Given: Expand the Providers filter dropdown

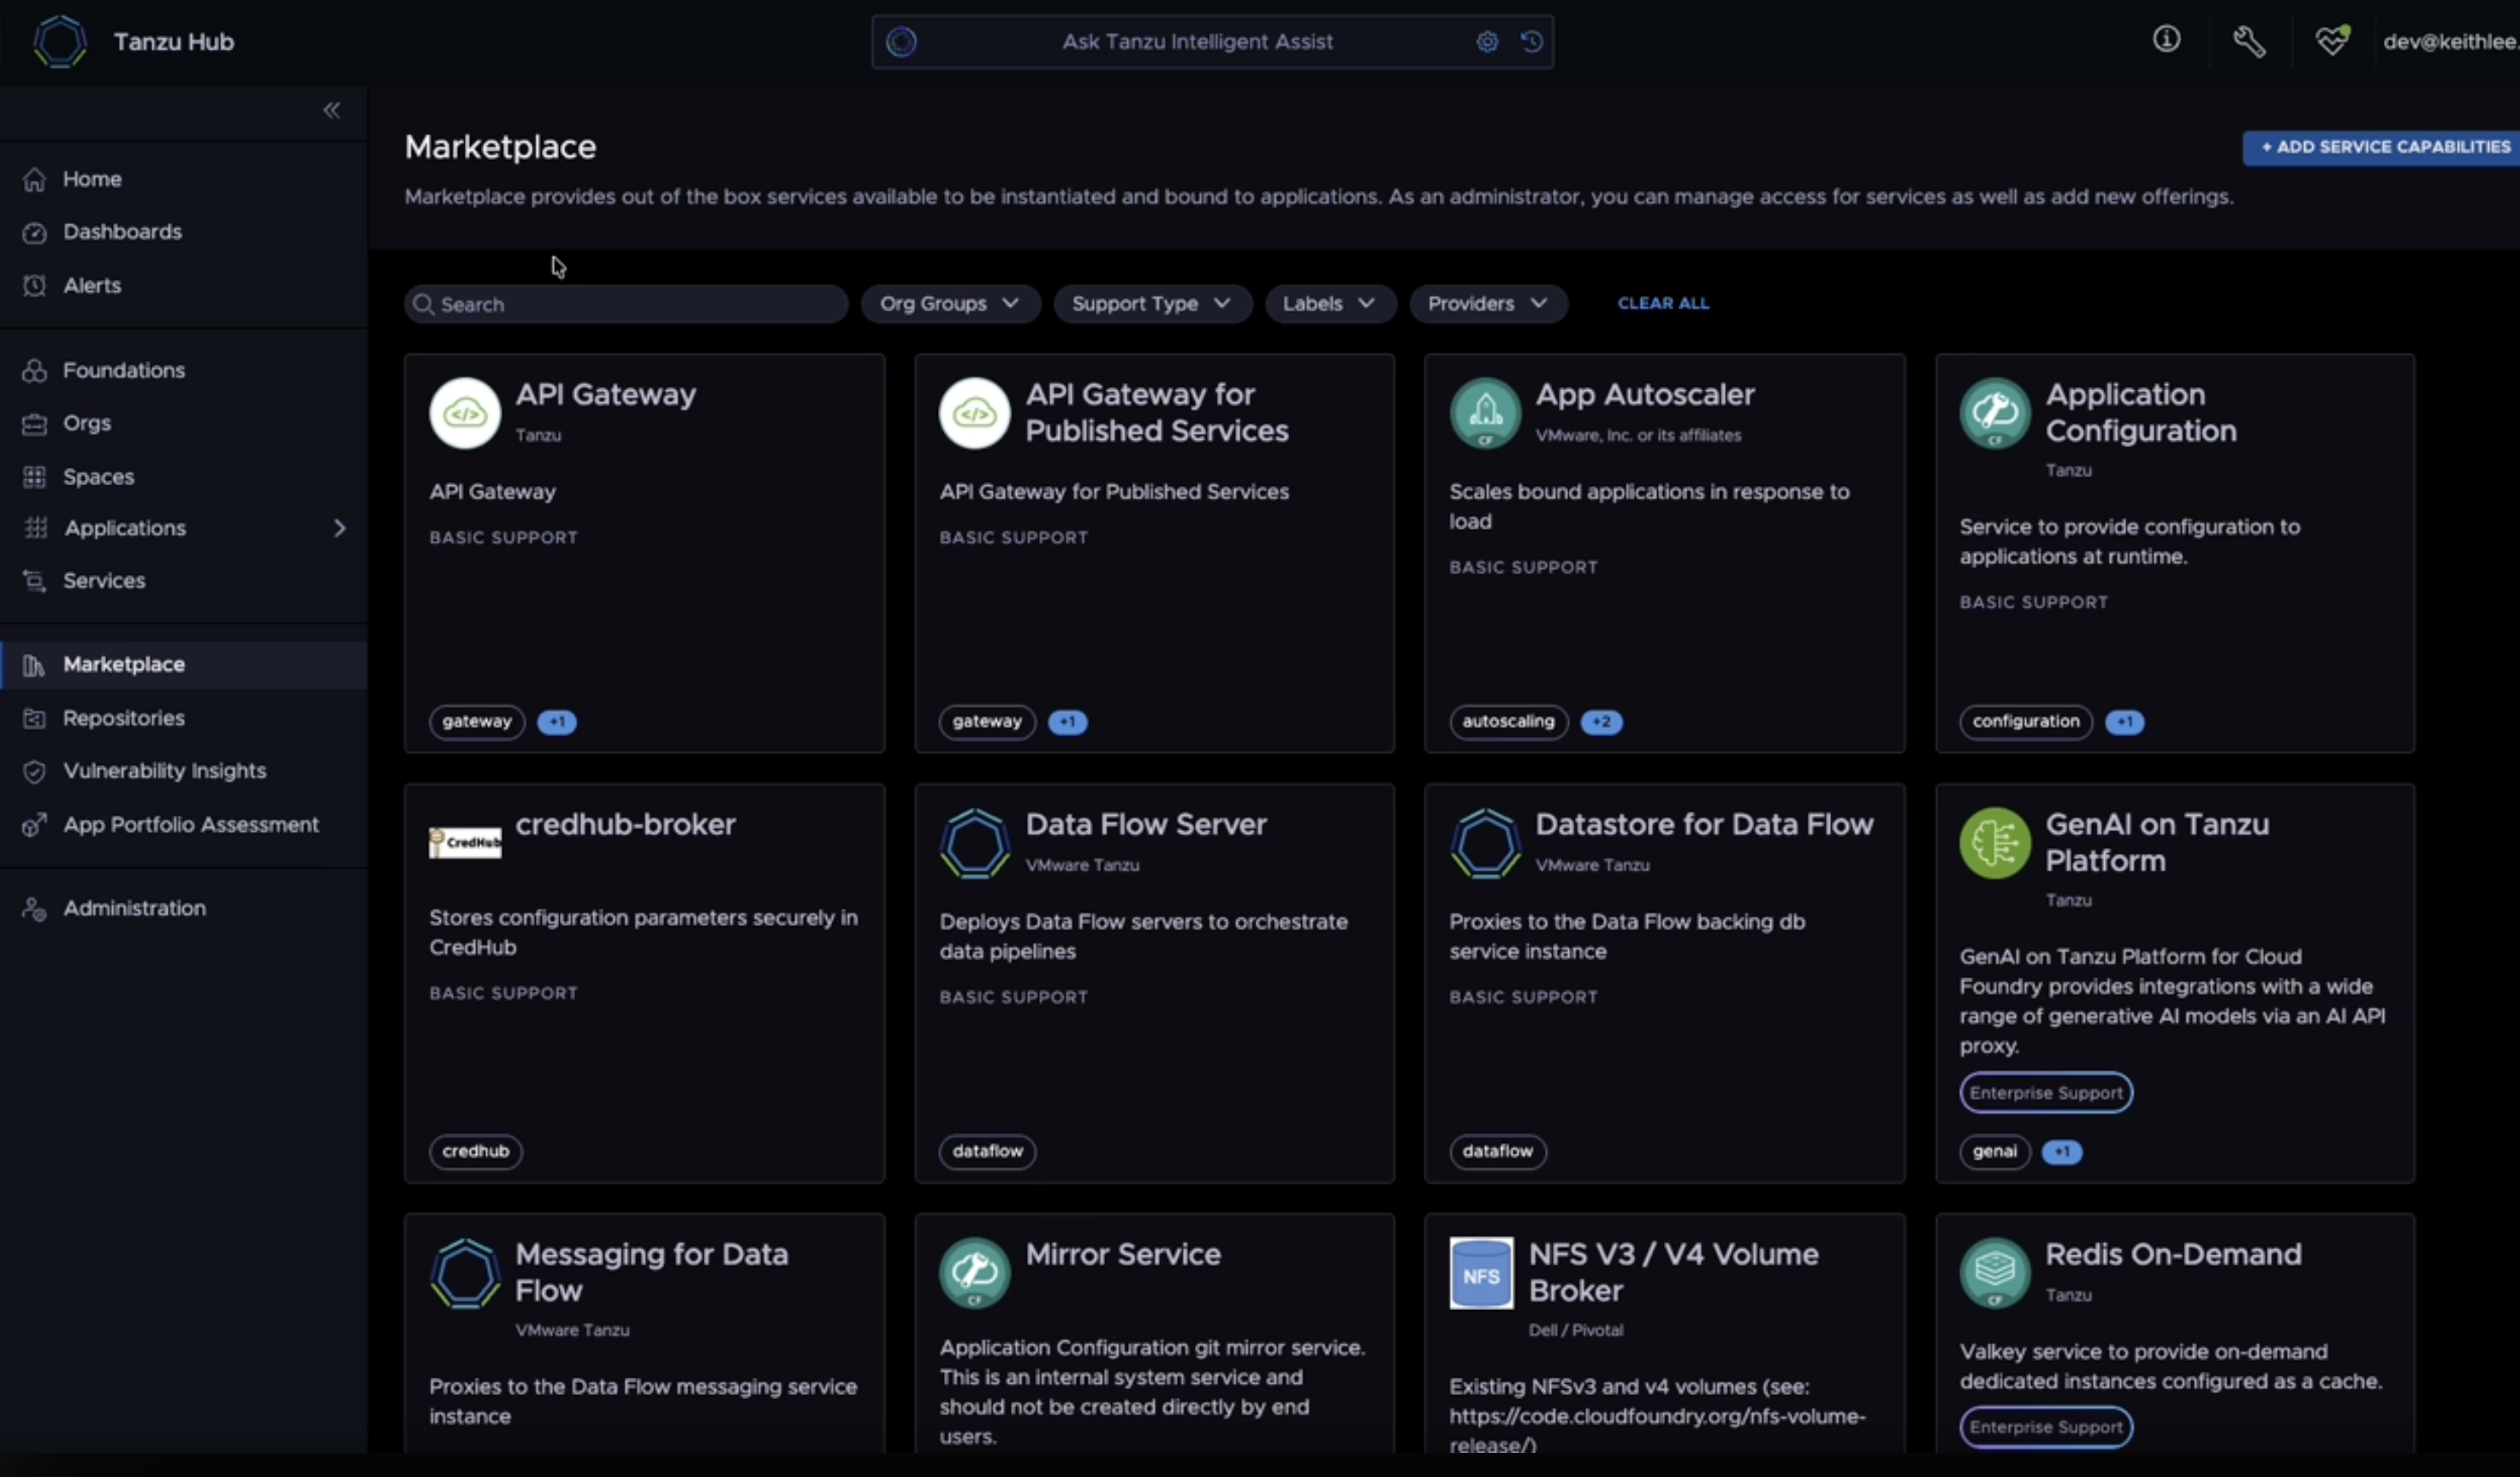Looking at the screenshot, I should [1487, 304].
